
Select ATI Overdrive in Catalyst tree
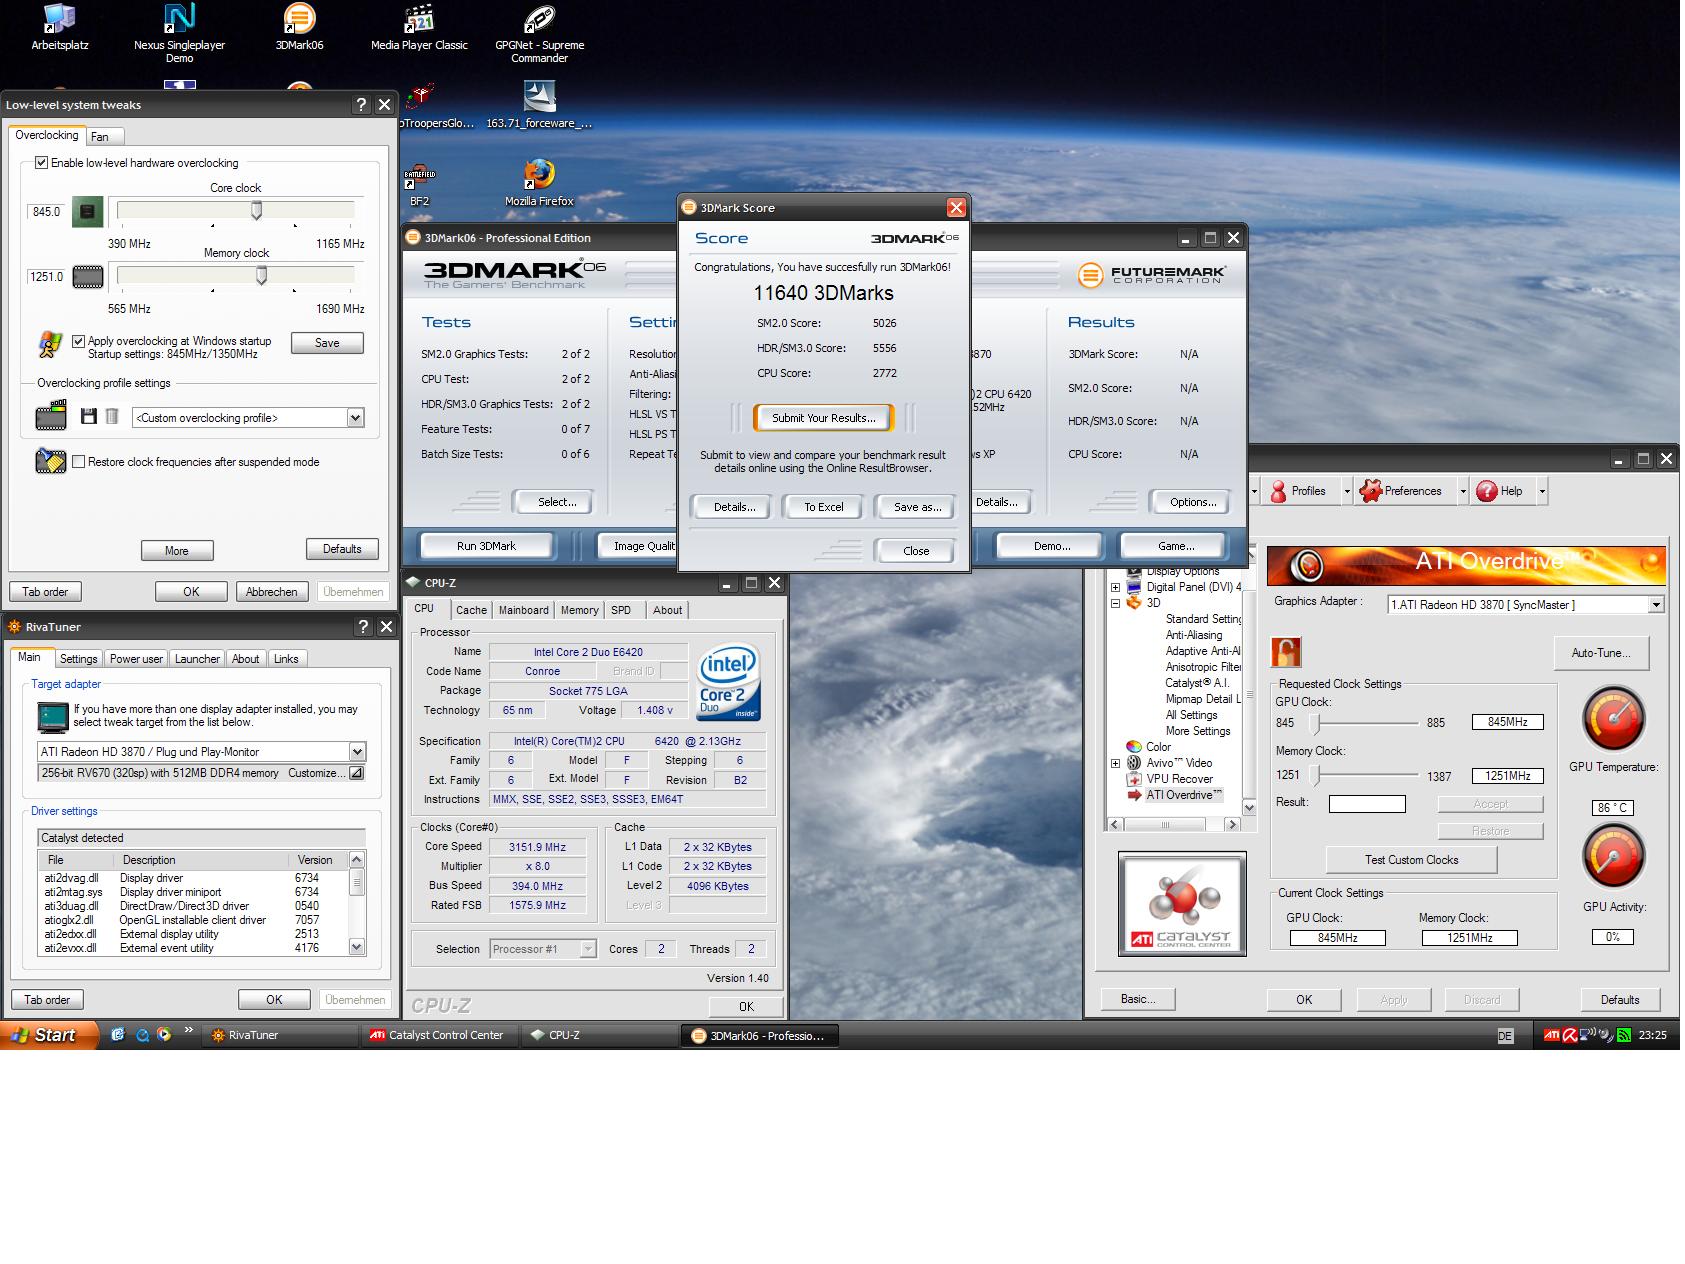pos(1183,795)
